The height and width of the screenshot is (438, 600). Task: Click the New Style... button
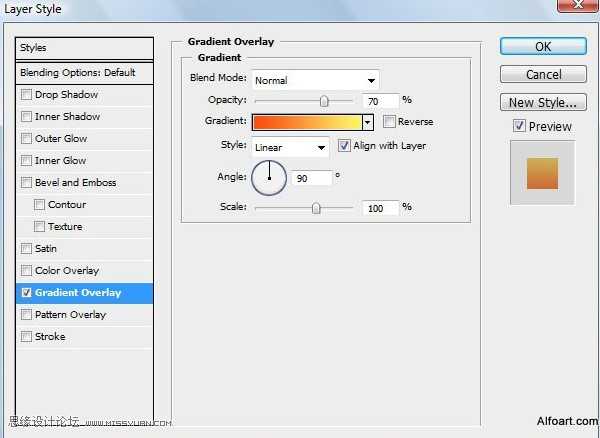coord(543,102)
